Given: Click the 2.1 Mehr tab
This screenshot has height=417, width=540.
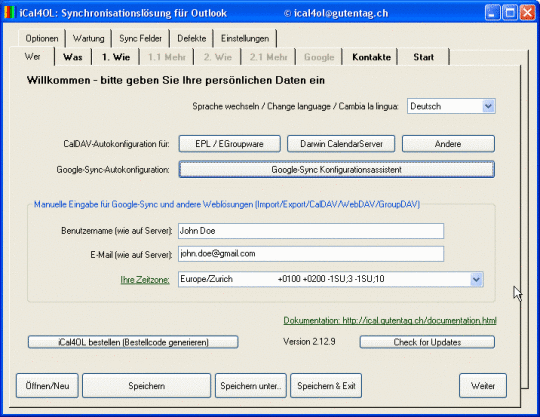Looking at the screenshot, I should [x=268, y=57].
